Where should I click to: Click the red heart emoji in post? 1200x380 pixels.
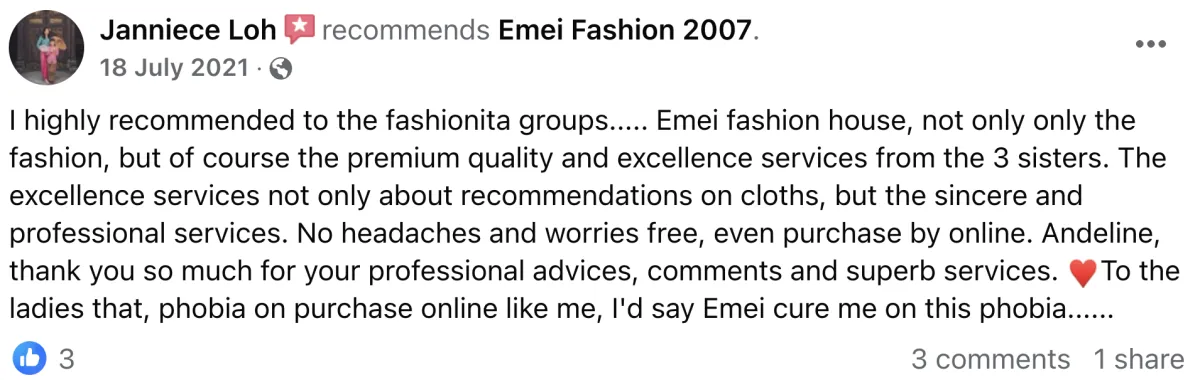(1084, 273)
